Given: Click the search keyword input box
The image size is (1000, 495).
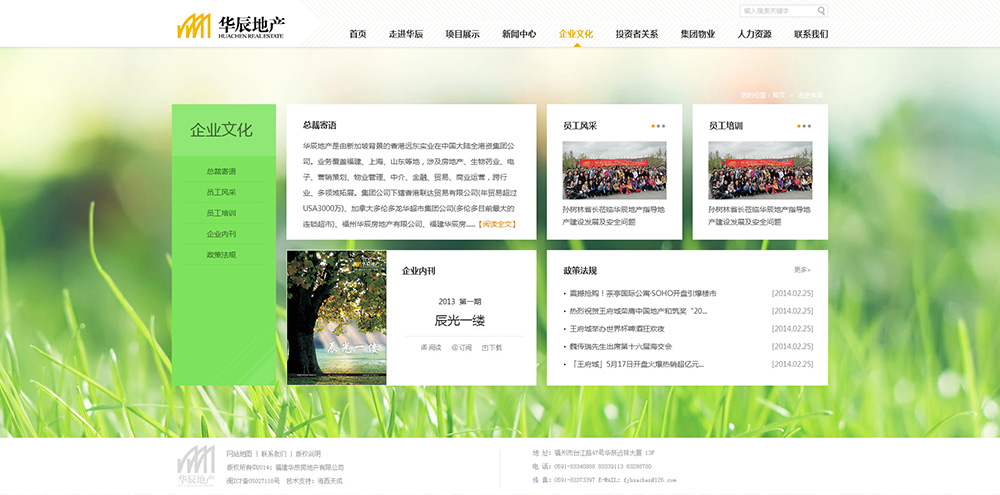Looking at the screenshot, I should pos(777,11).
